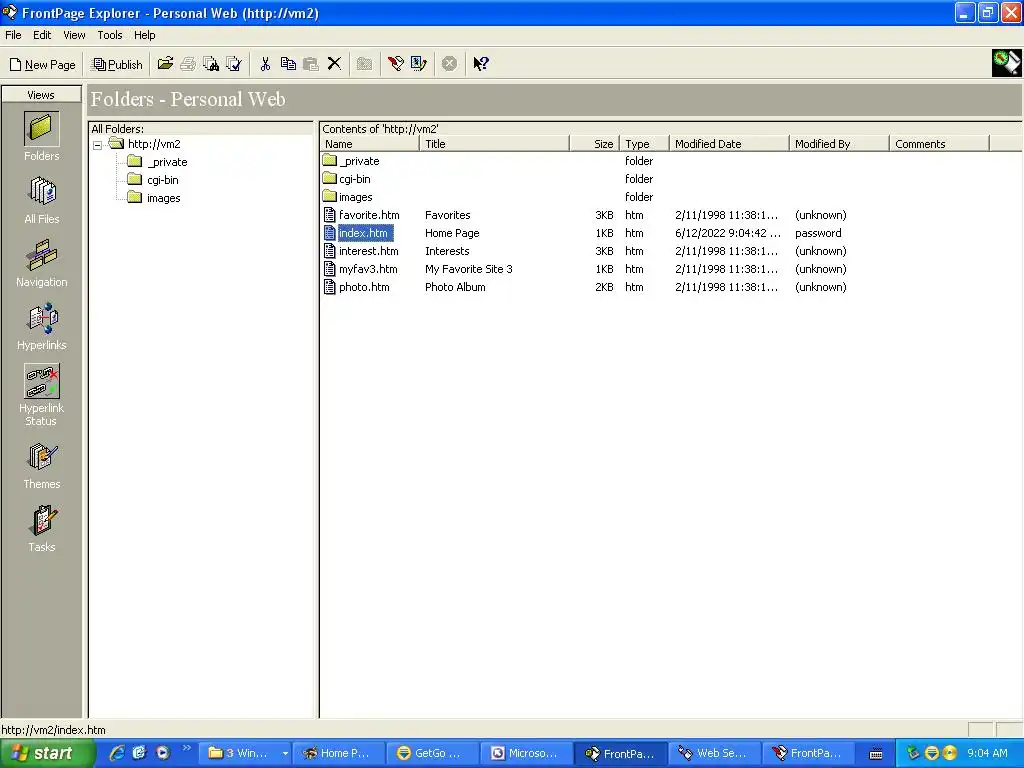
Task: Click the Stop icon in the toolbar
Action: tap(449, 63)
